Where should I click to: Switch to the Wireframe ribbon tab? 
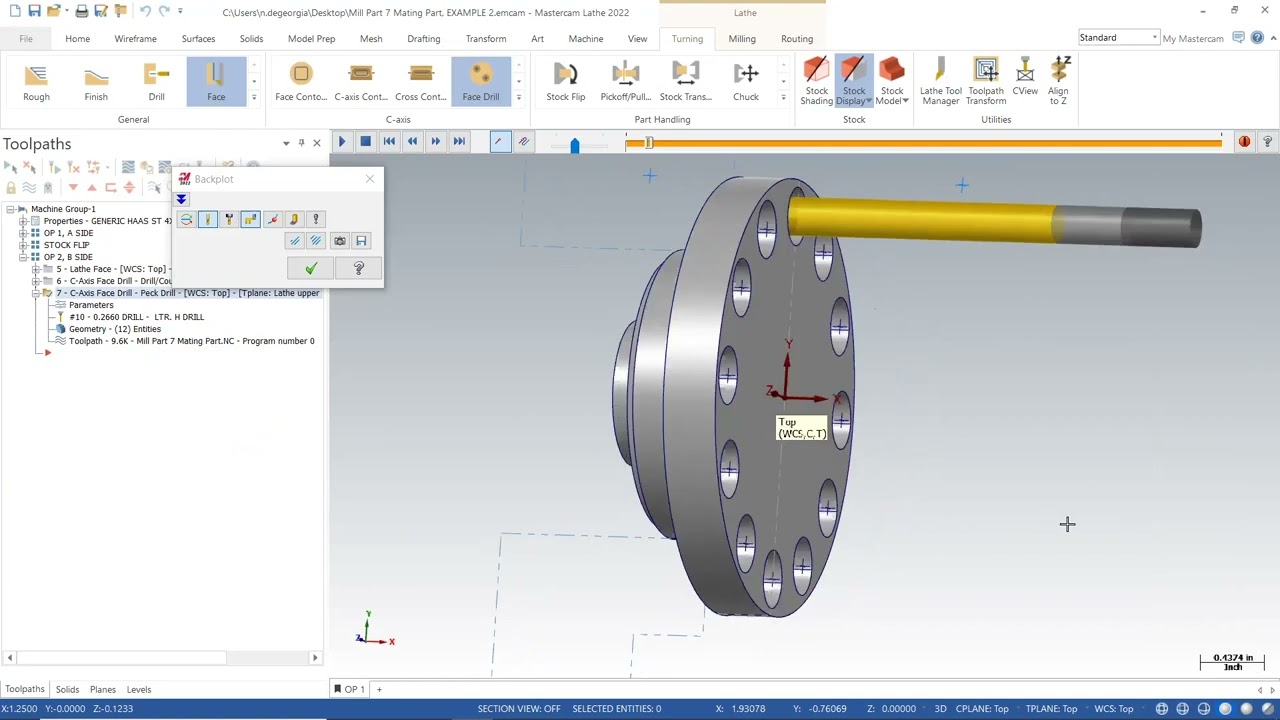(135, 39)
